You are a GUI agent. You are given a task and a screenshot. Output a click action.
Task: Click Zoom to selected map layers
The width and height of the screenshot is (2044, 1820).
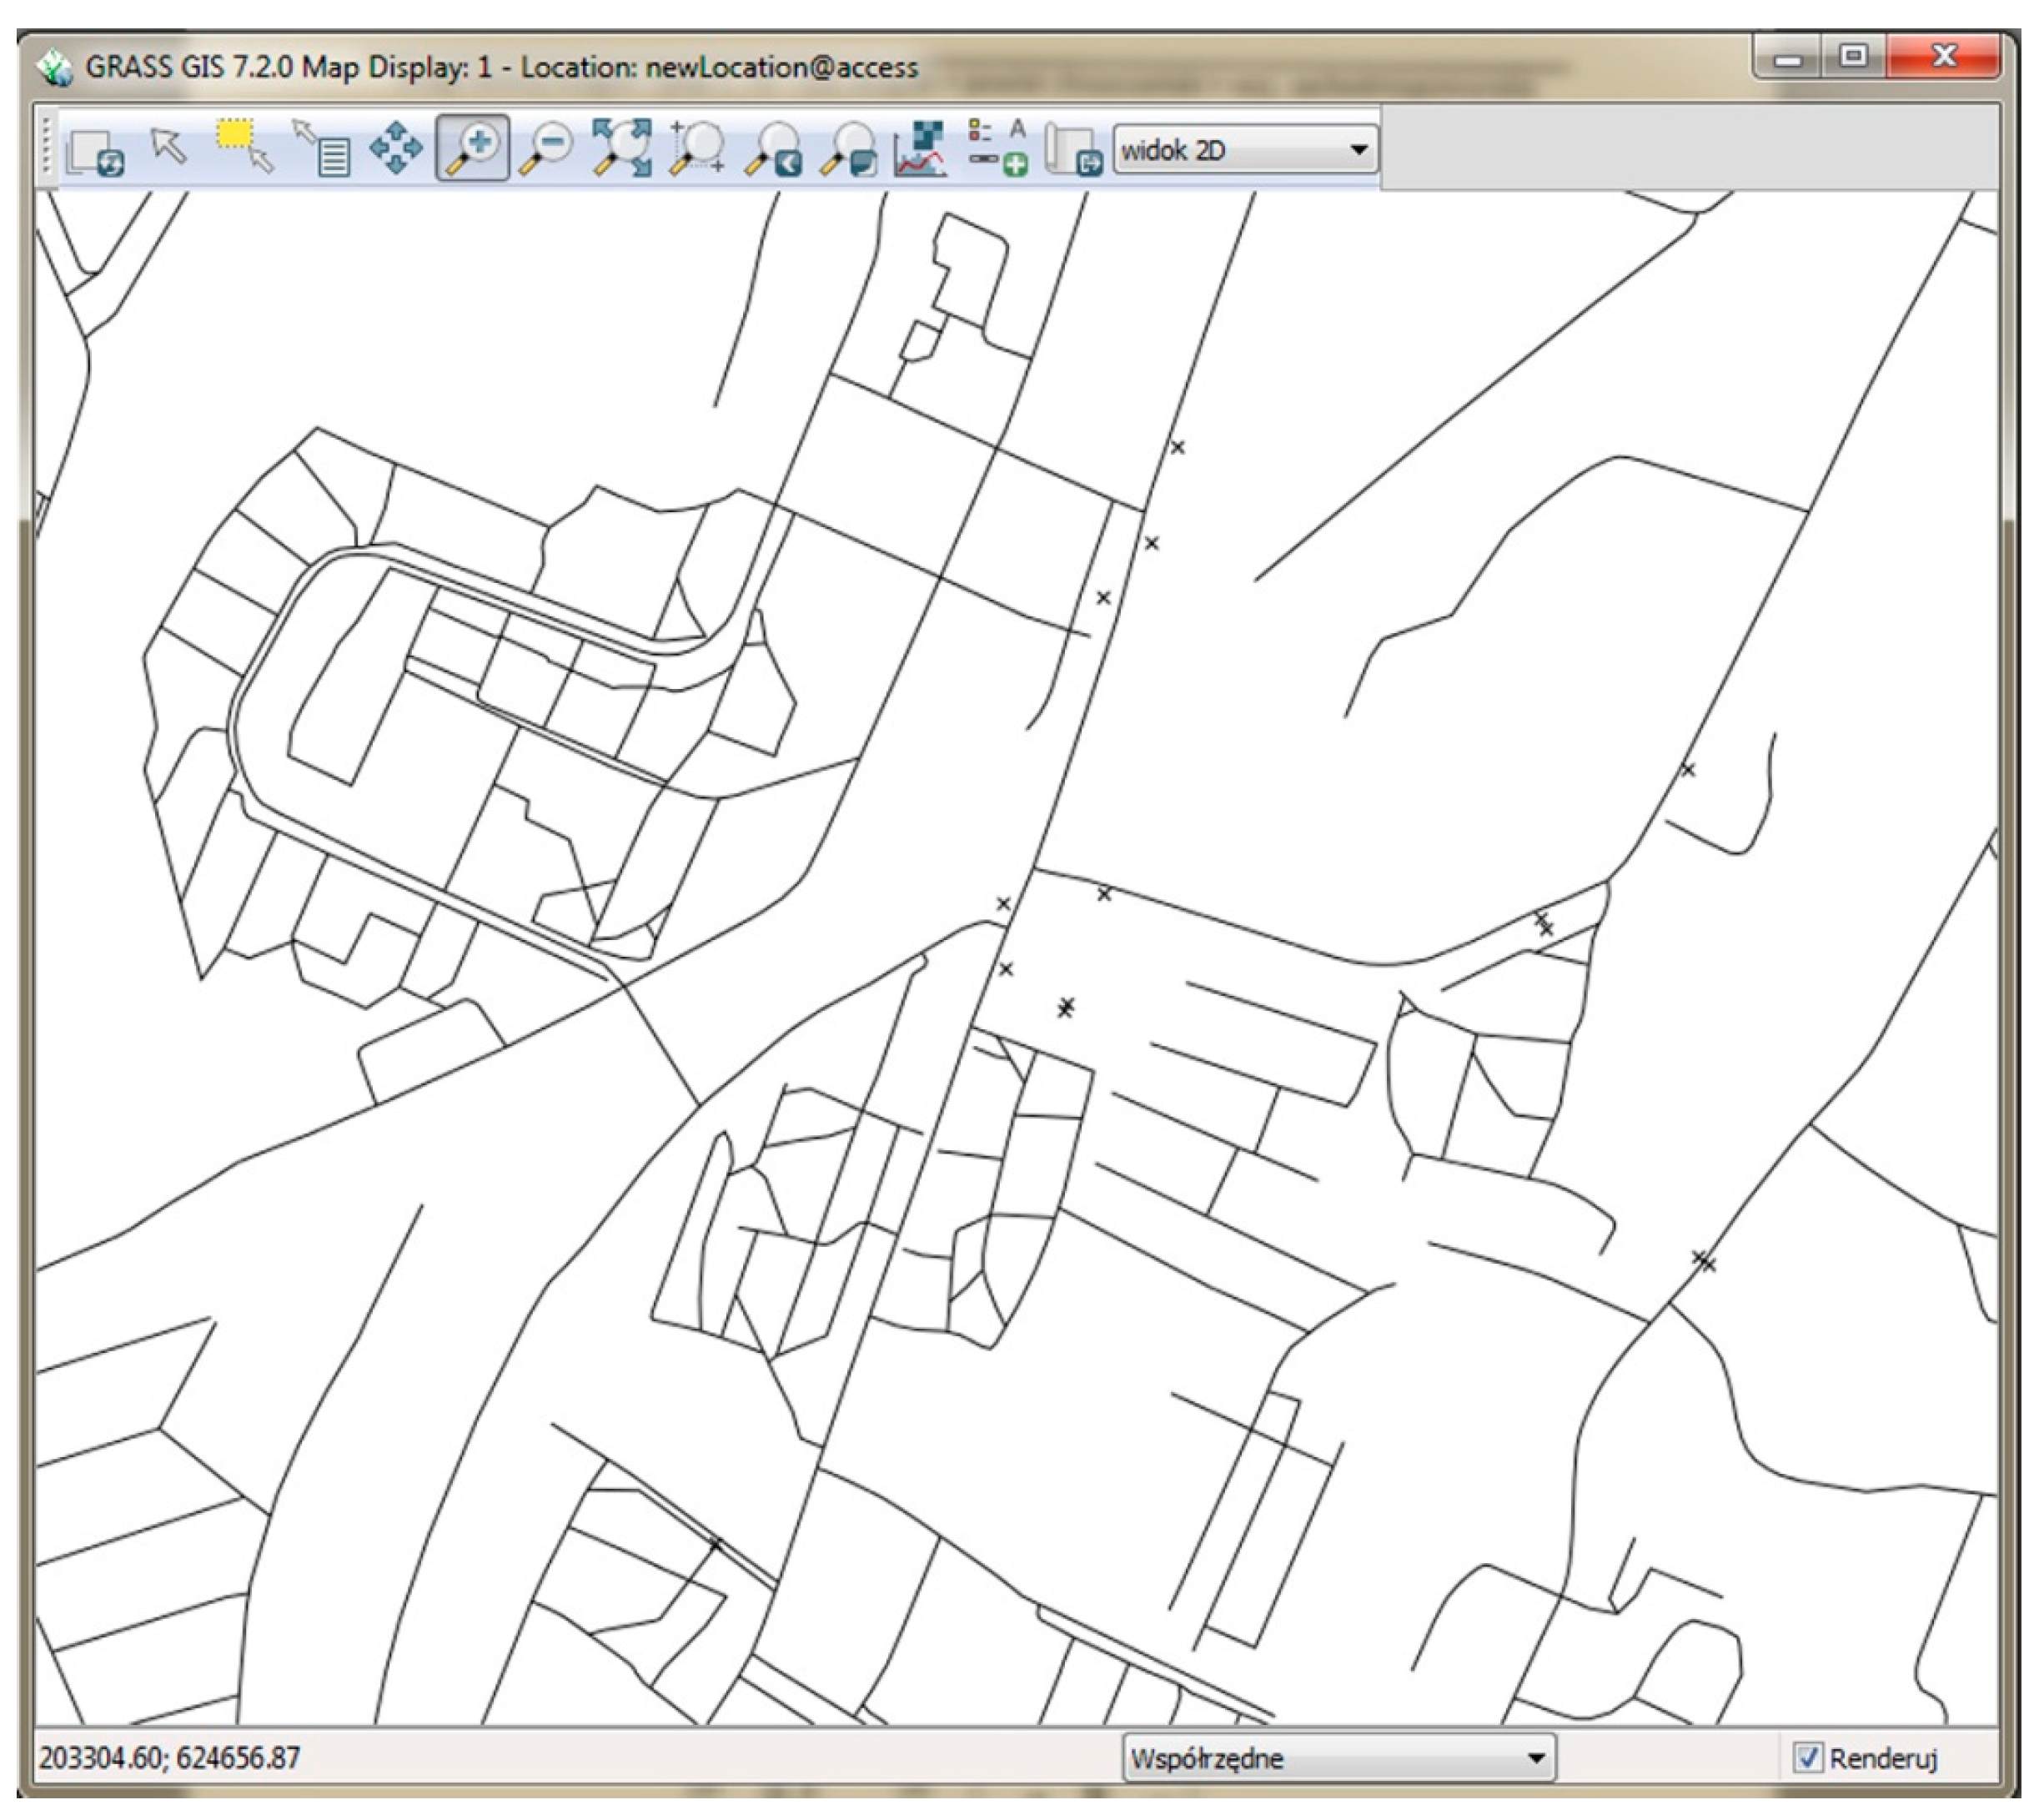(x=621, y=149)
